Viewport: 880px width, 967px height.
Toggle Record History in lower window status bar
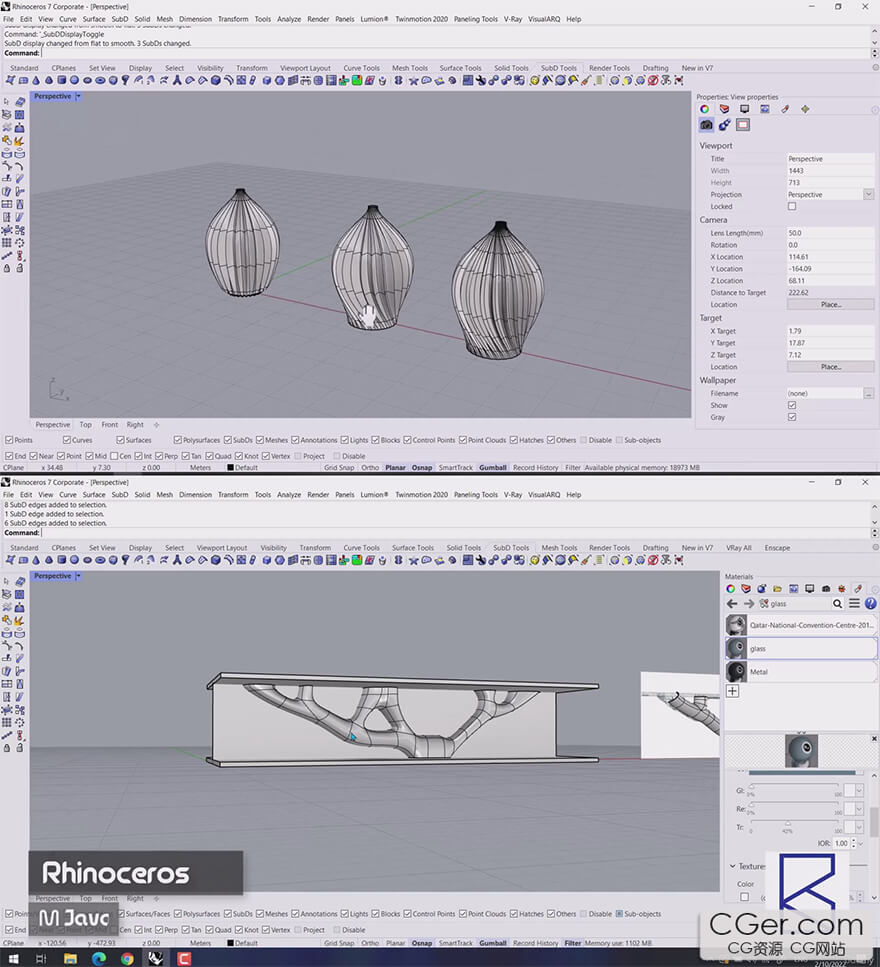pos(535,943)
